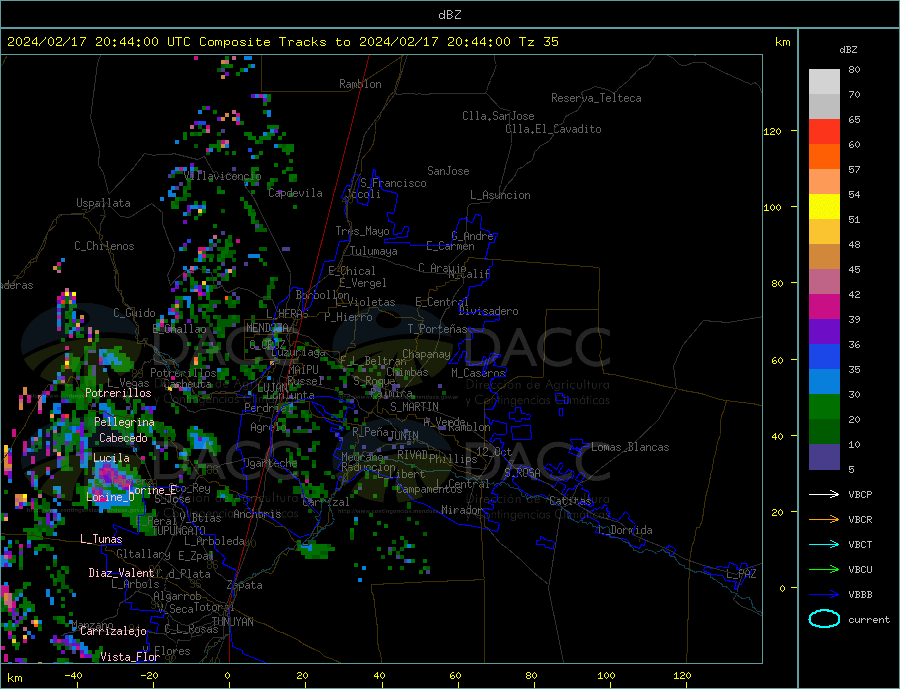Click the Catitas place label

[570, 501]
